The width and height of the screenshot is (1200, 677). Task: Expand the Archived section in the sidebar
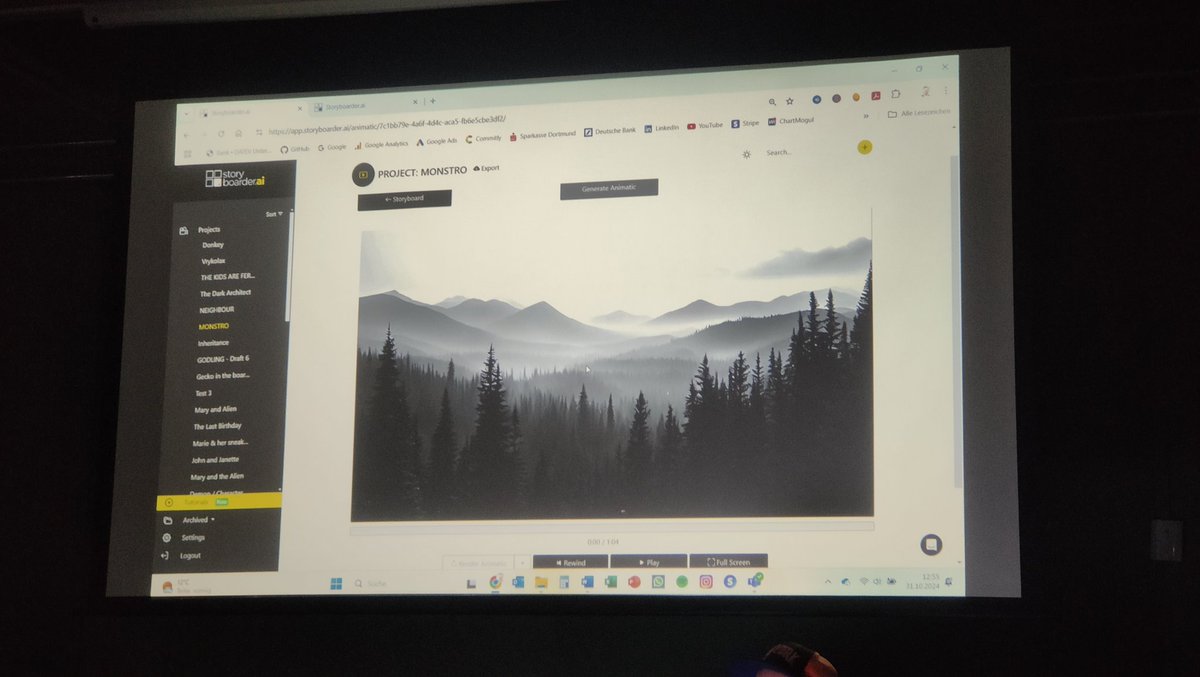195,520
